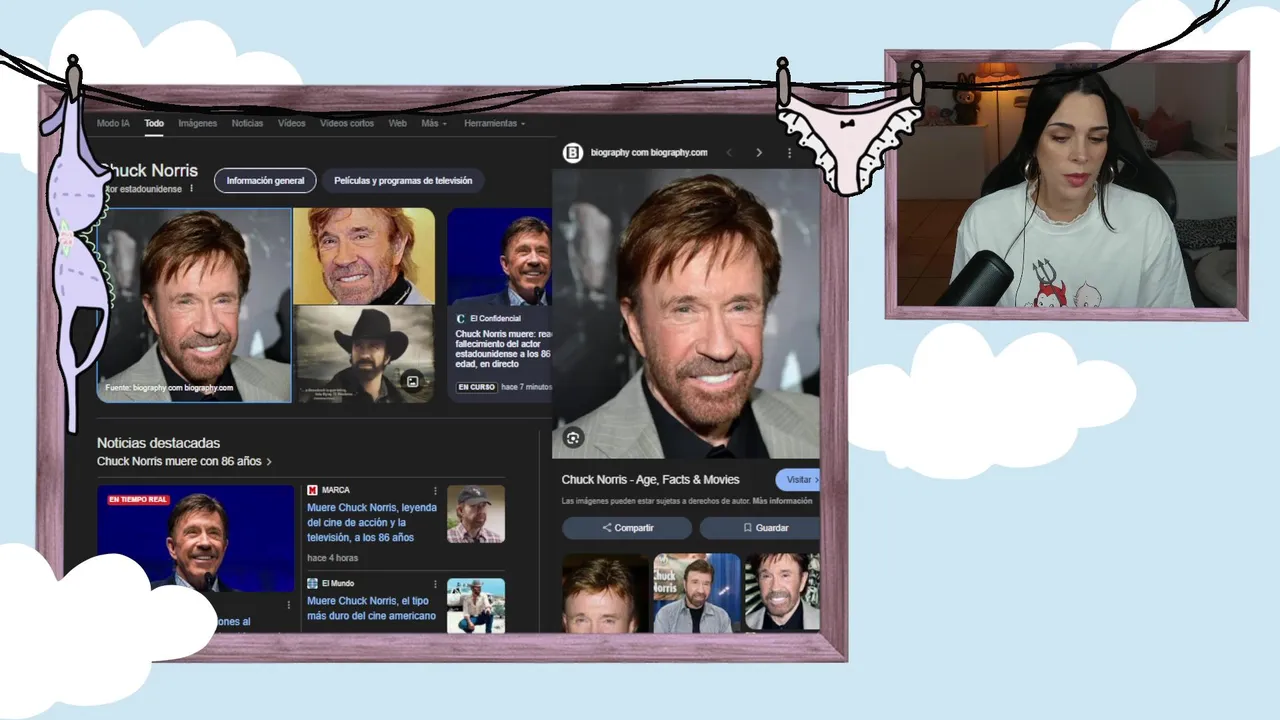Select the Todo results tab

click(154, 123)
